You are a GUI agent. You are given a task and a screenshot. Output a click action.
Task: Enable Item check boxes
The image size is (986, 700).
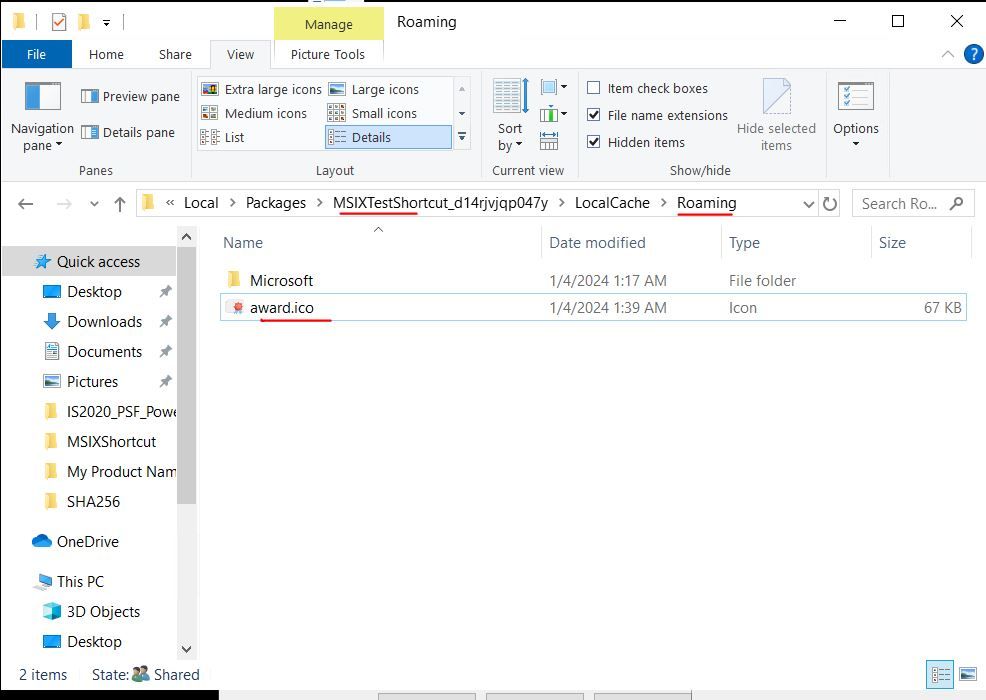pos(595,88)
